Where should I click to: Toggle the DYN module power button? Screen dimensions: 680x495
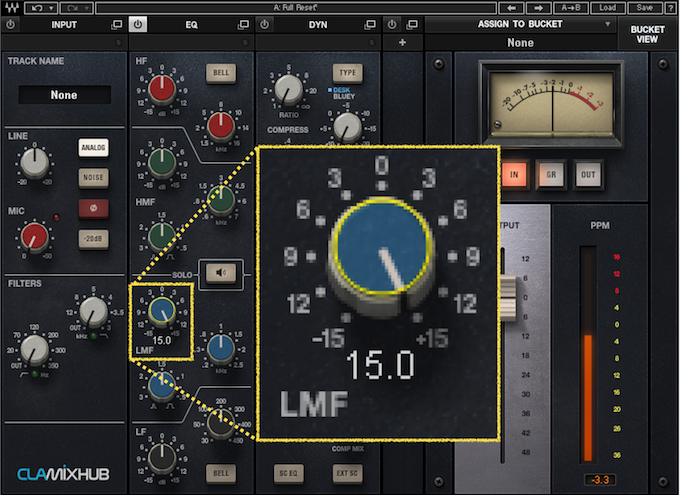click(265, 25)
